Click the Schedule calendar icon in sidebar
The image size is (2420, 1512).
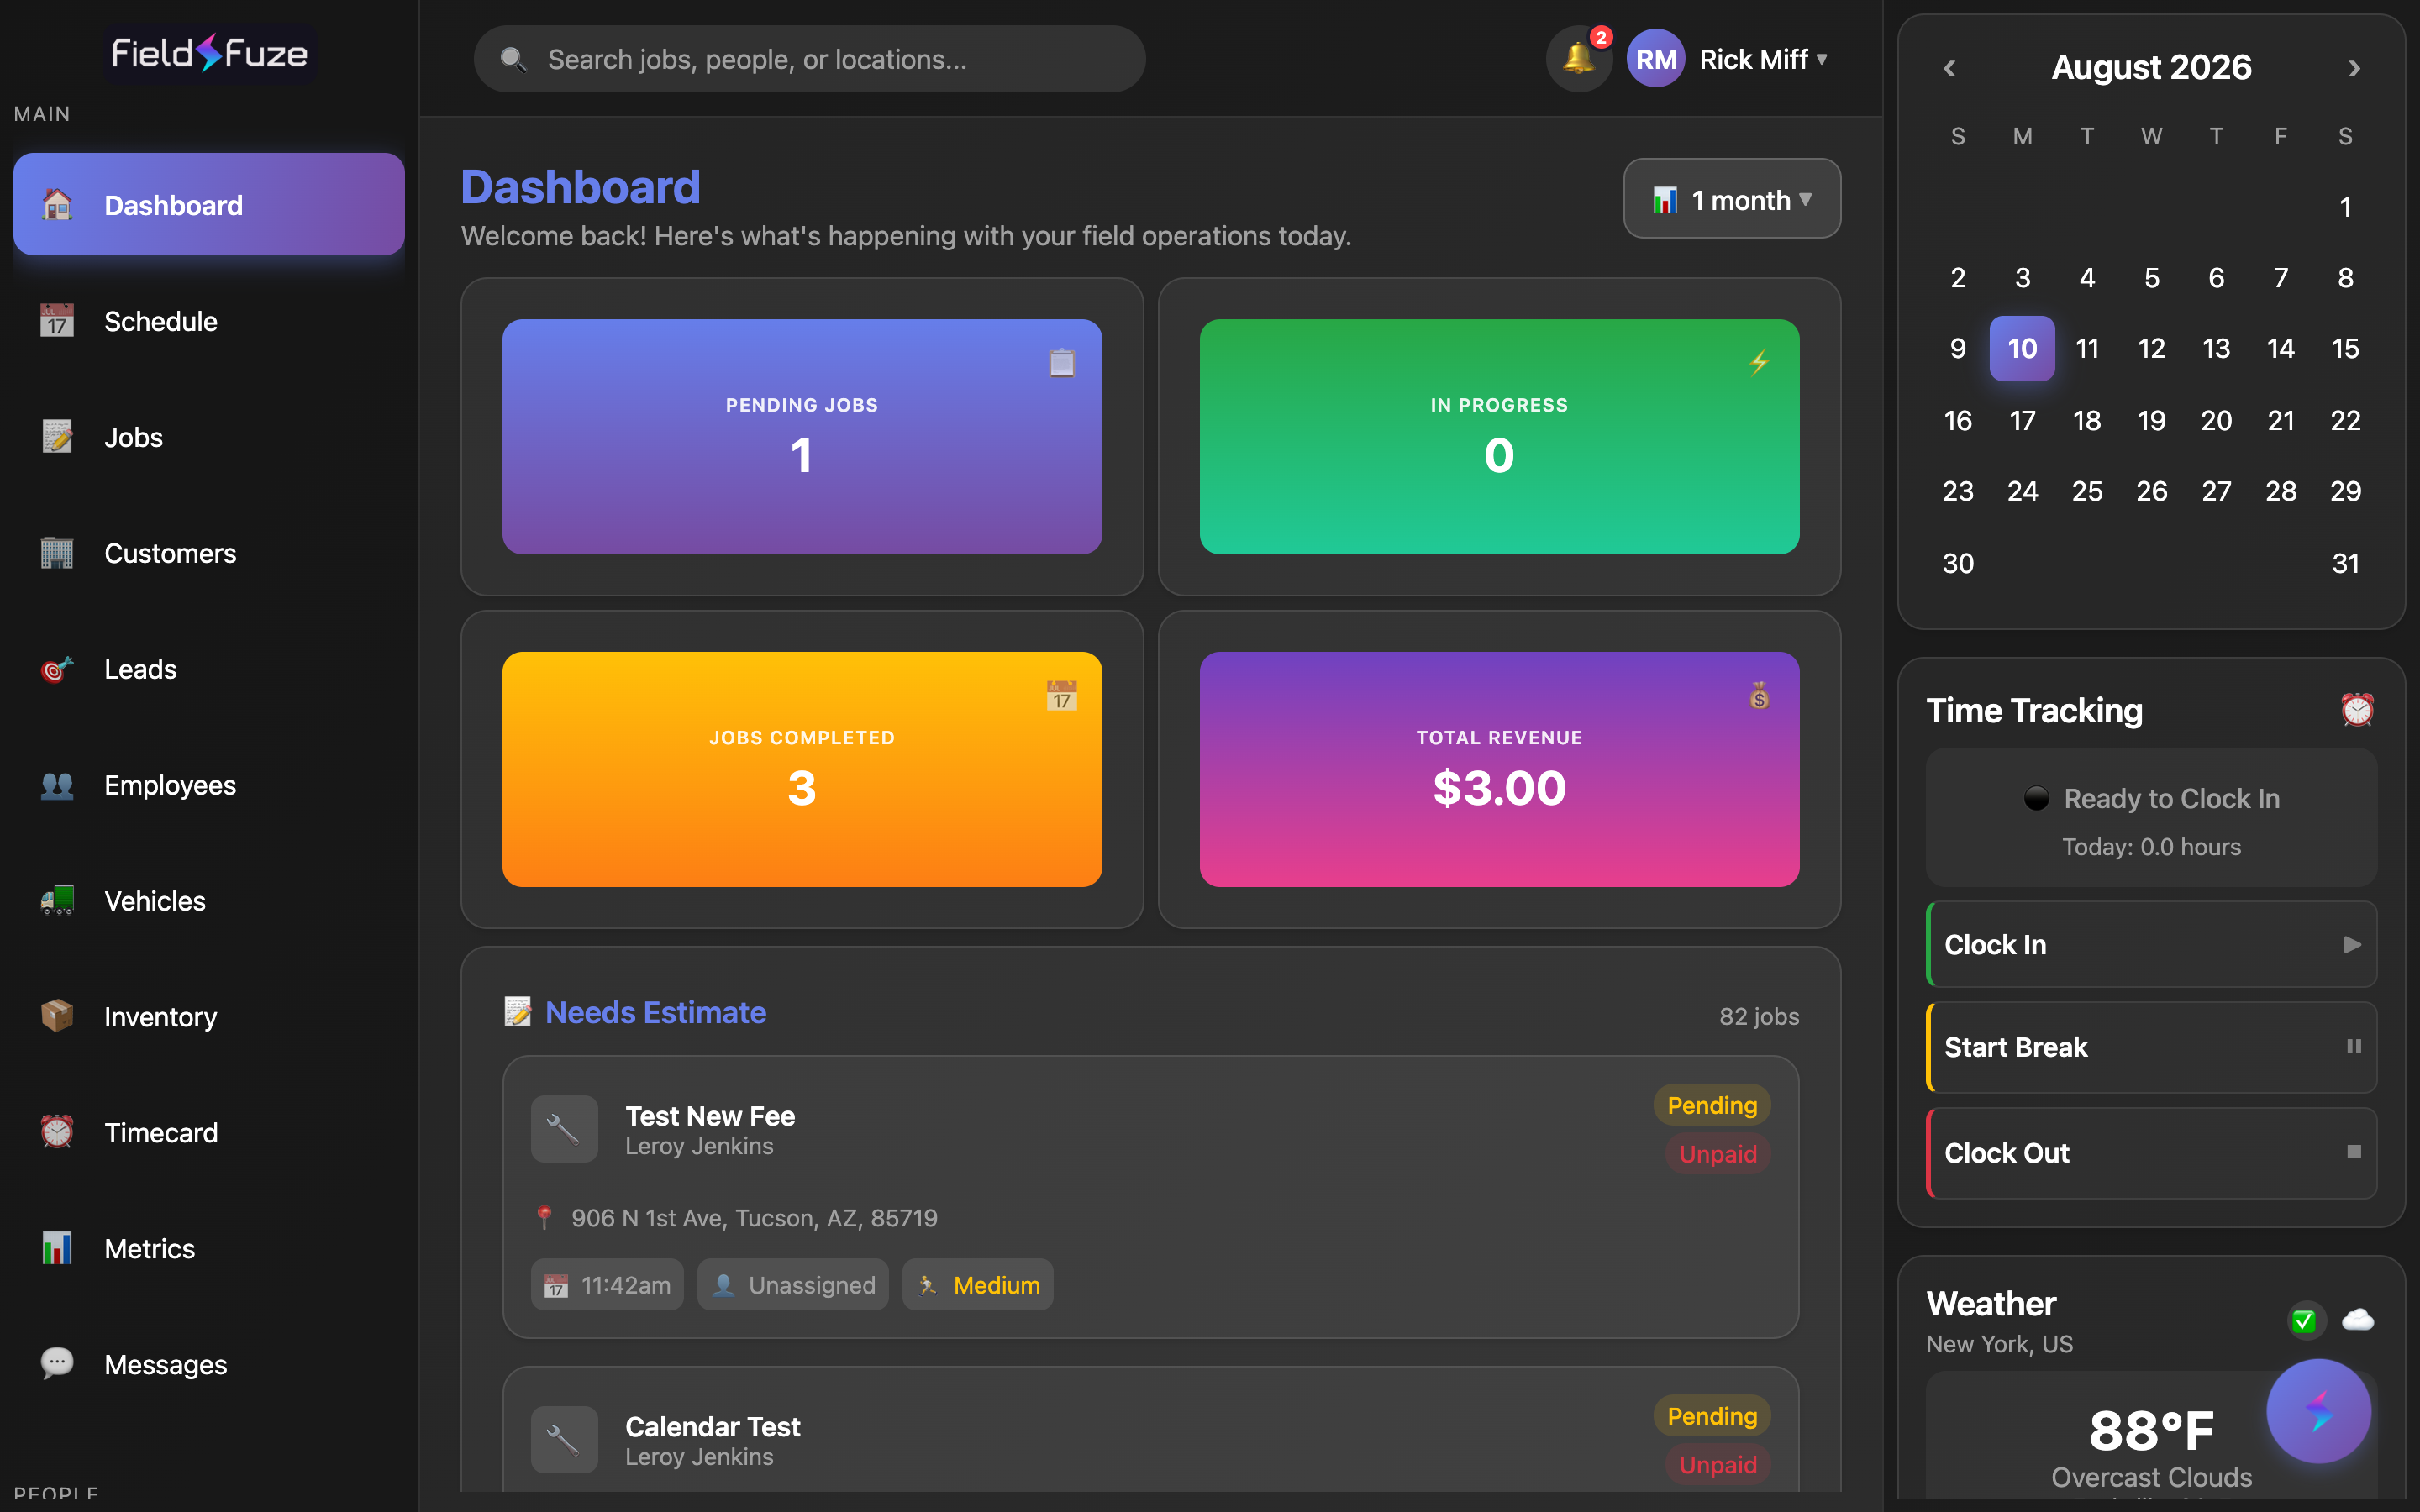(57, 321)
